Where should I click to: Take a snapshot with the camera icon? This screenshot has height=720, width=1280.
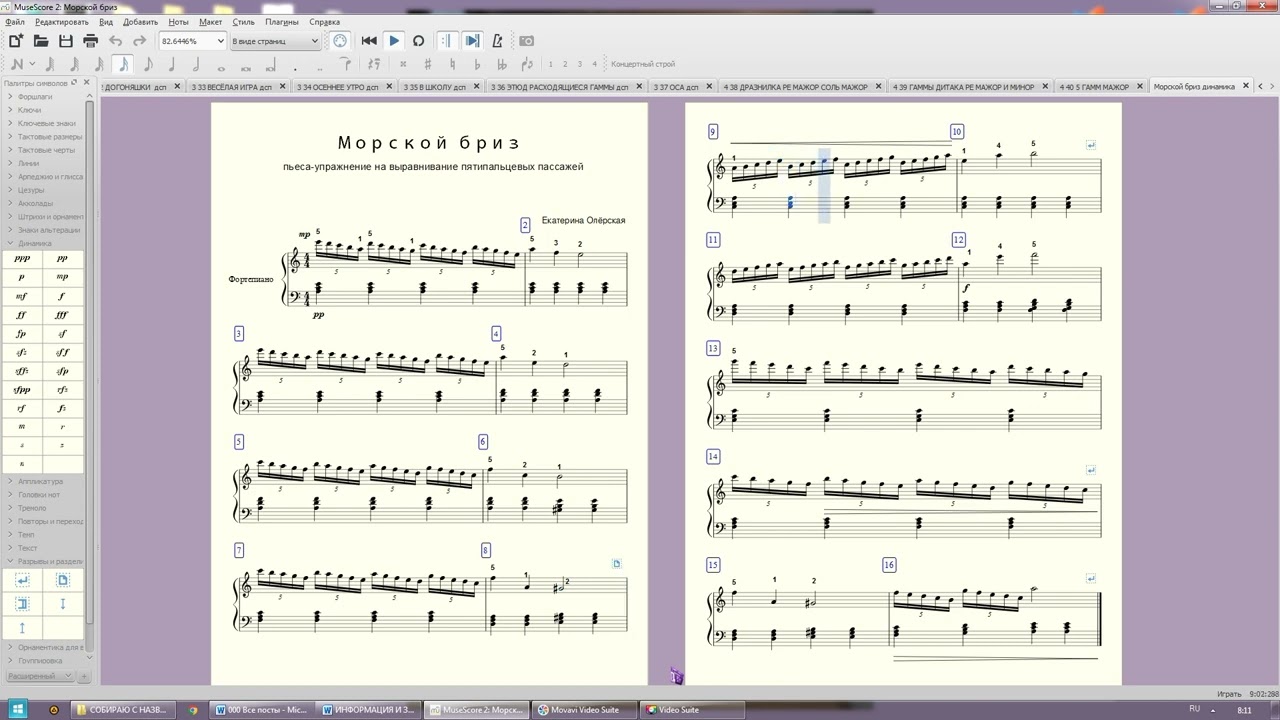pos(527,41)
